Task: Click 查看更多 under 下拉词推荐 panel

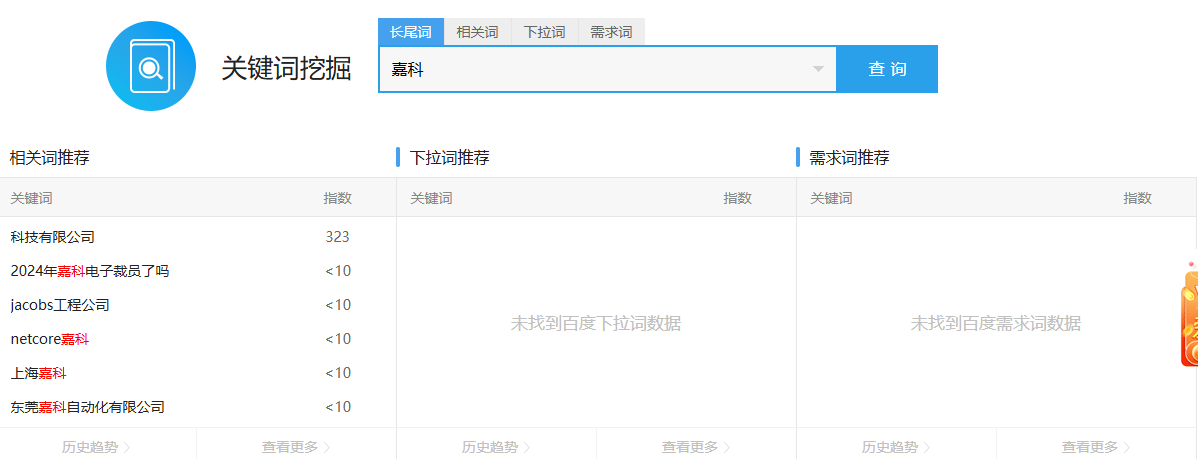Action: point(696,447)
